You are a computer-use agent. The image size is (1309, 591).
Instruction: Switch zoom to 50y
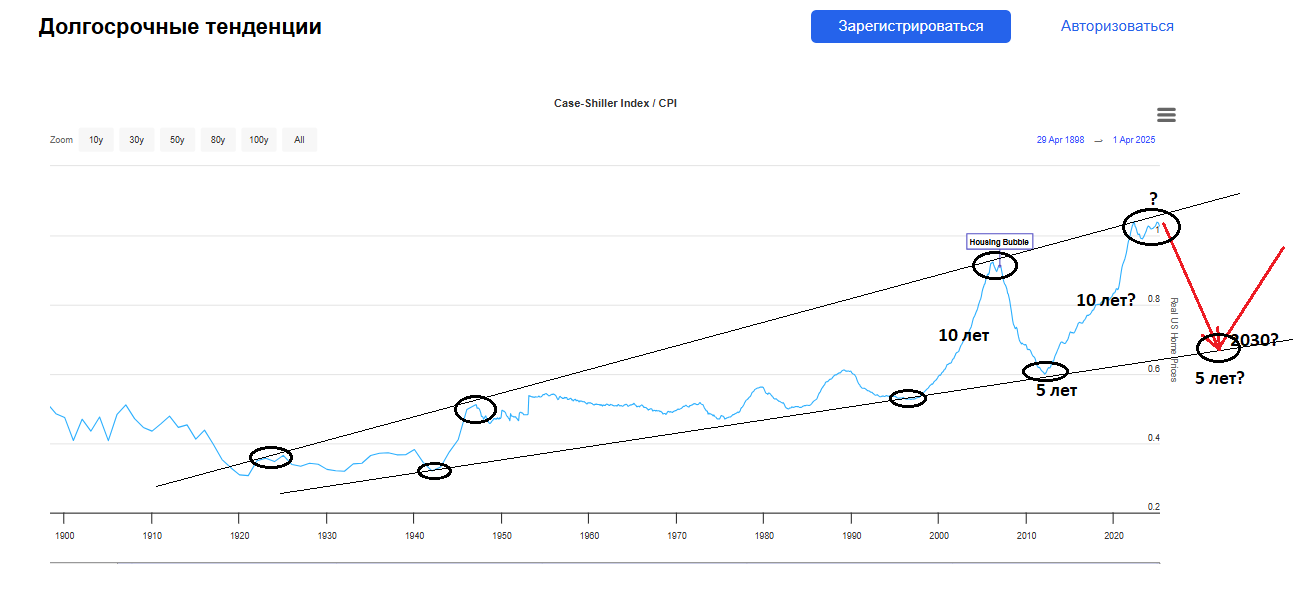(177, 140)
